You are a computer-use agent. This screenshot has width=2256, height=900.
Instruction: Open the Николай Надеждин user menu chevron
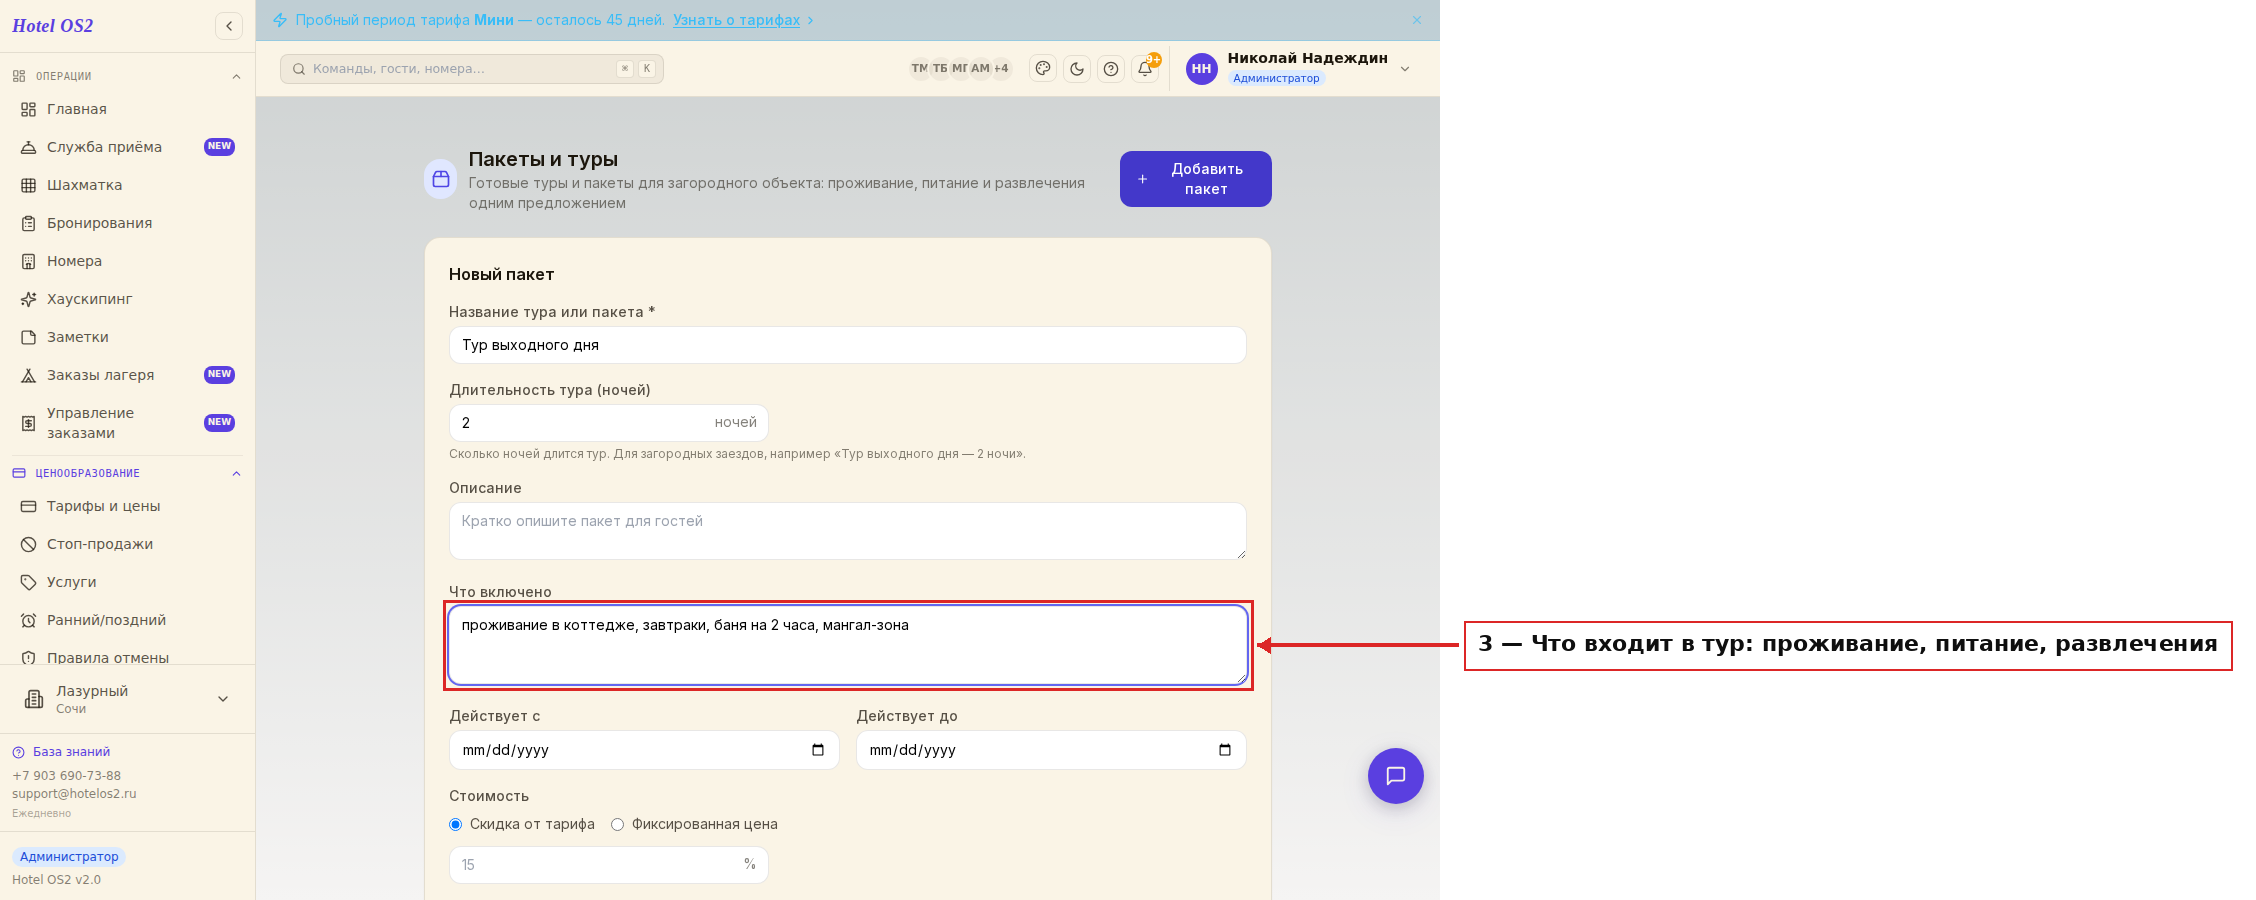click(1405, 69)
